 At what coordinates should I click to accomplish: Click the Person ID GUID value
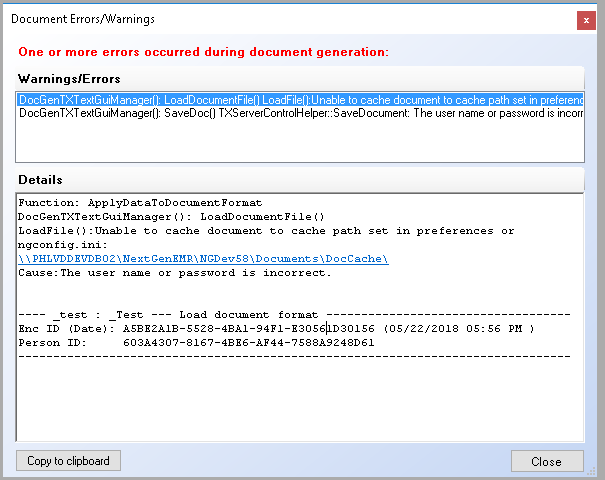(x=248, y=343)
